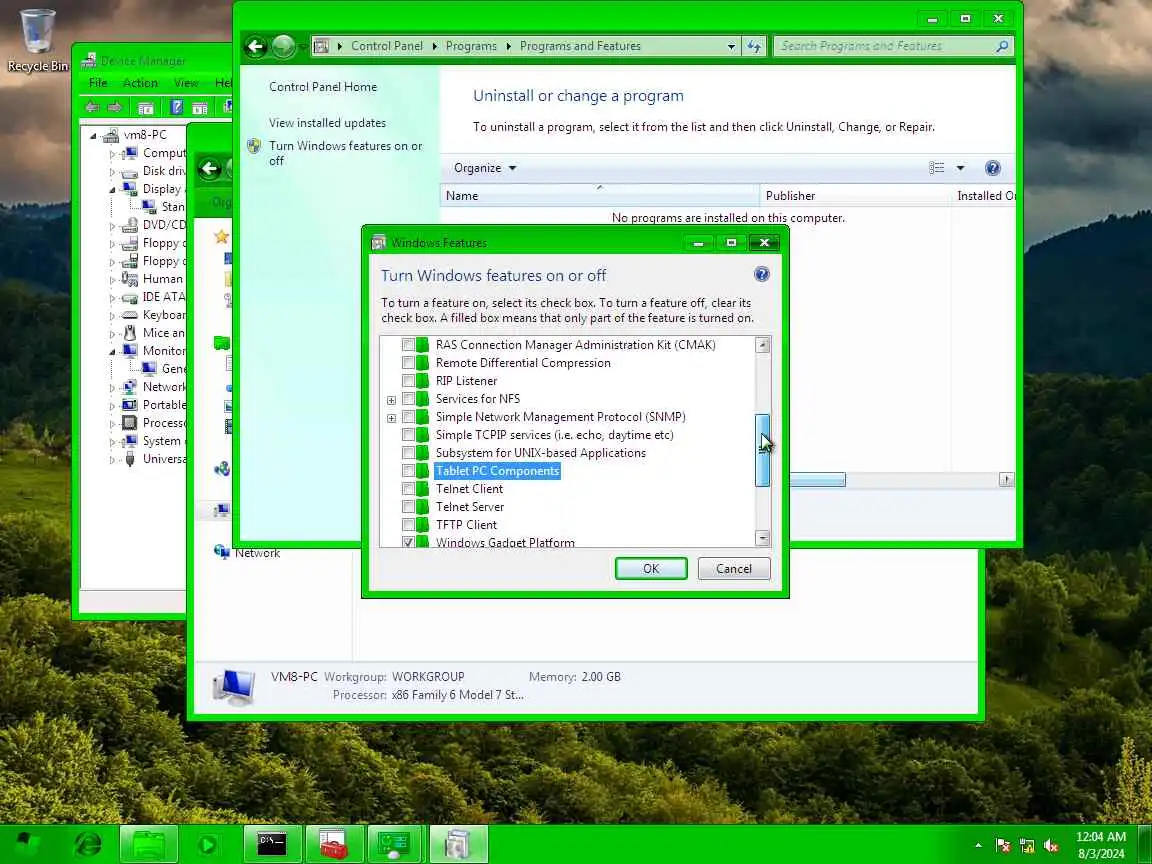Show hidden tray icons arrow
This screenshot has height=864, width=1152.
979,846
